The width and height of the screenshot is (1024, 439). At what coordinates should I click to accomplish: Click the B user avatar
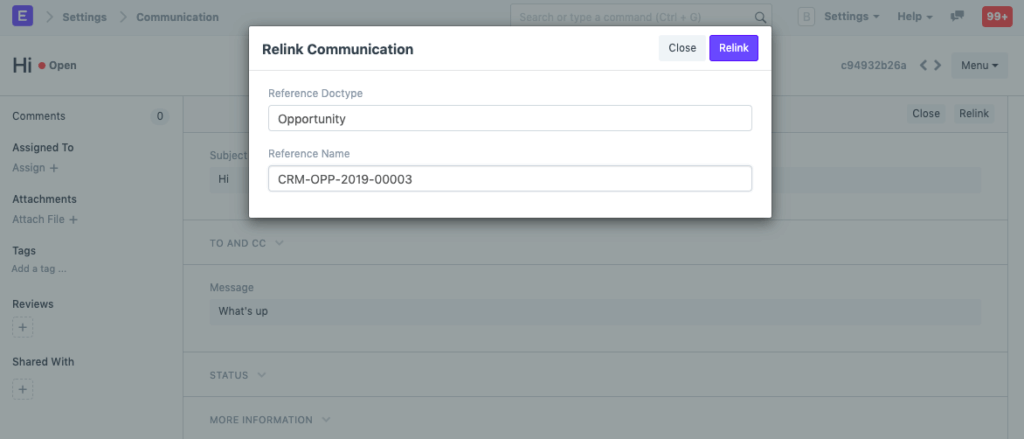click(x=806, y=17)
